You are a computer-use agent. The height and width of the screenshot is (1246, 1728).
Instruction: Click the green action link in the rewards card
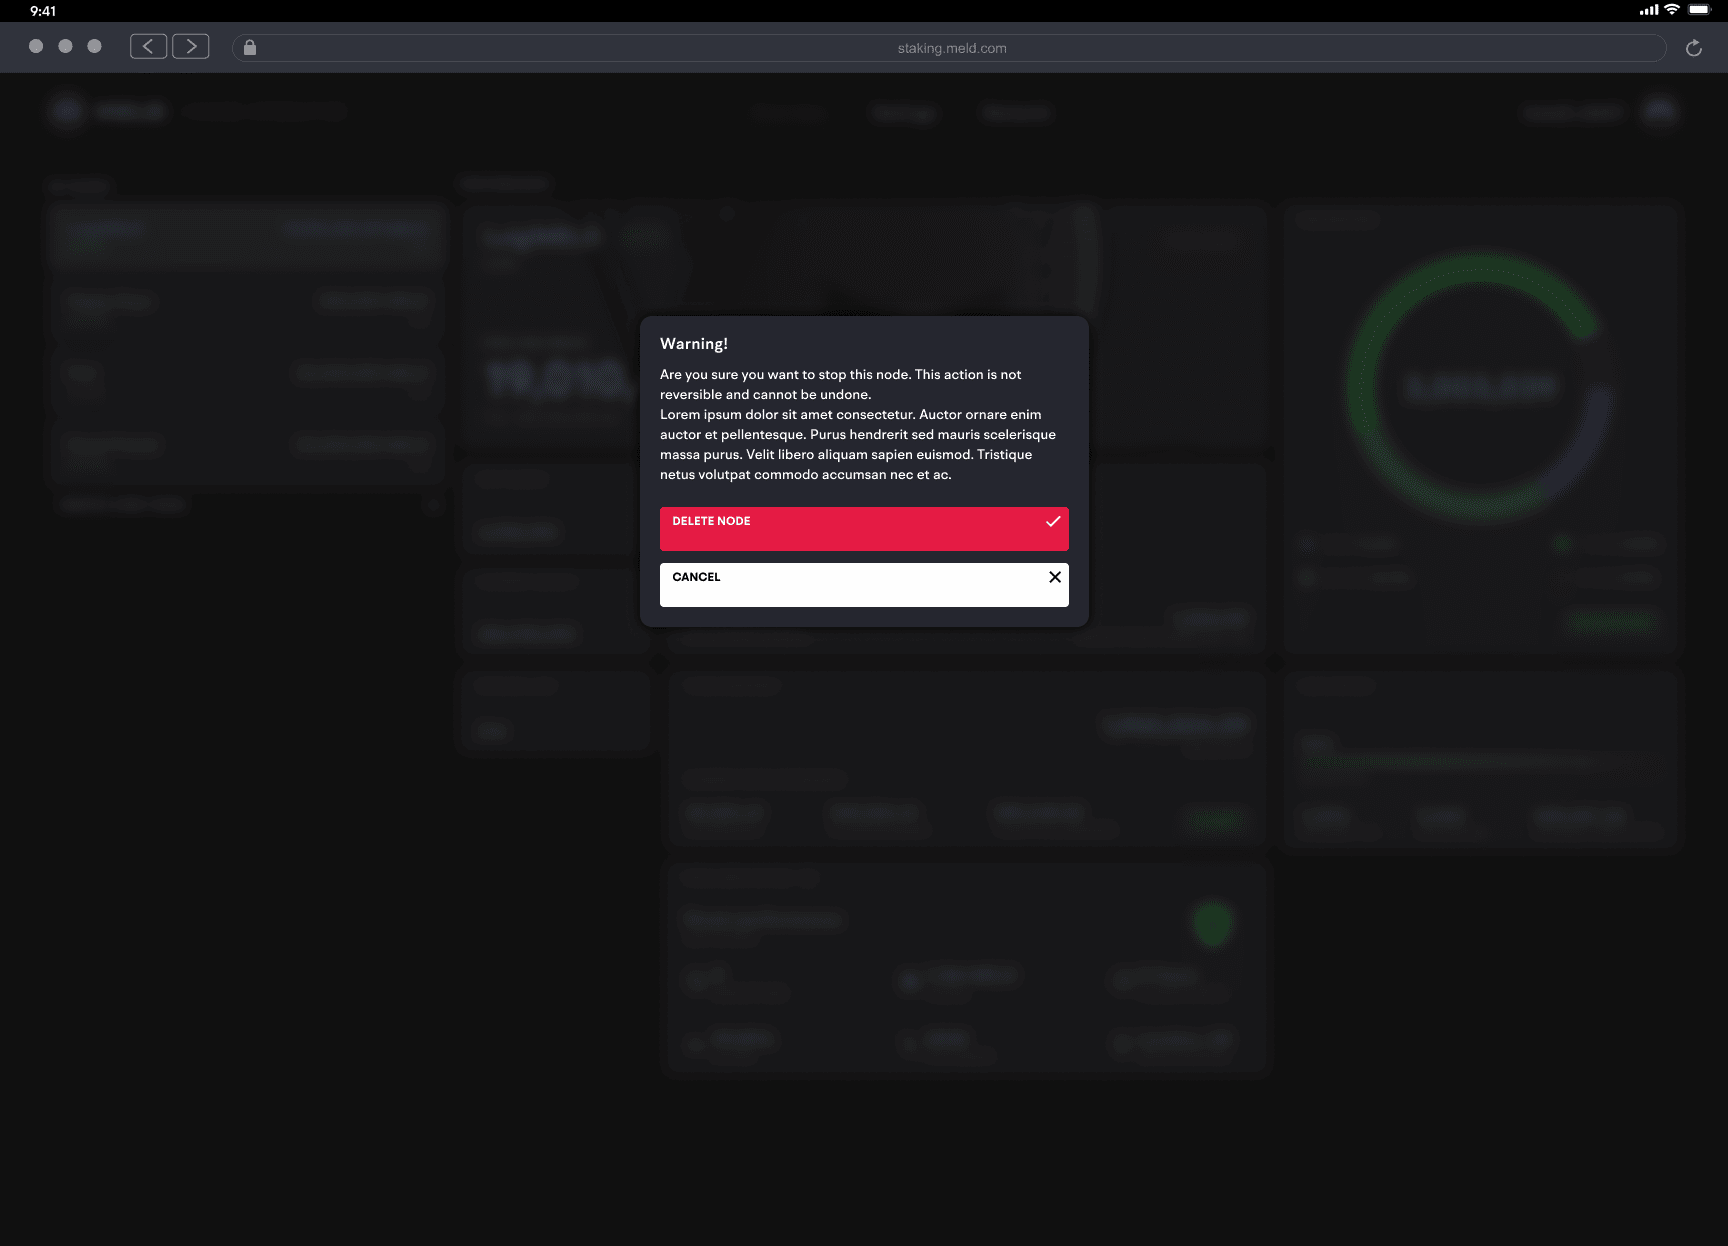1610,621
